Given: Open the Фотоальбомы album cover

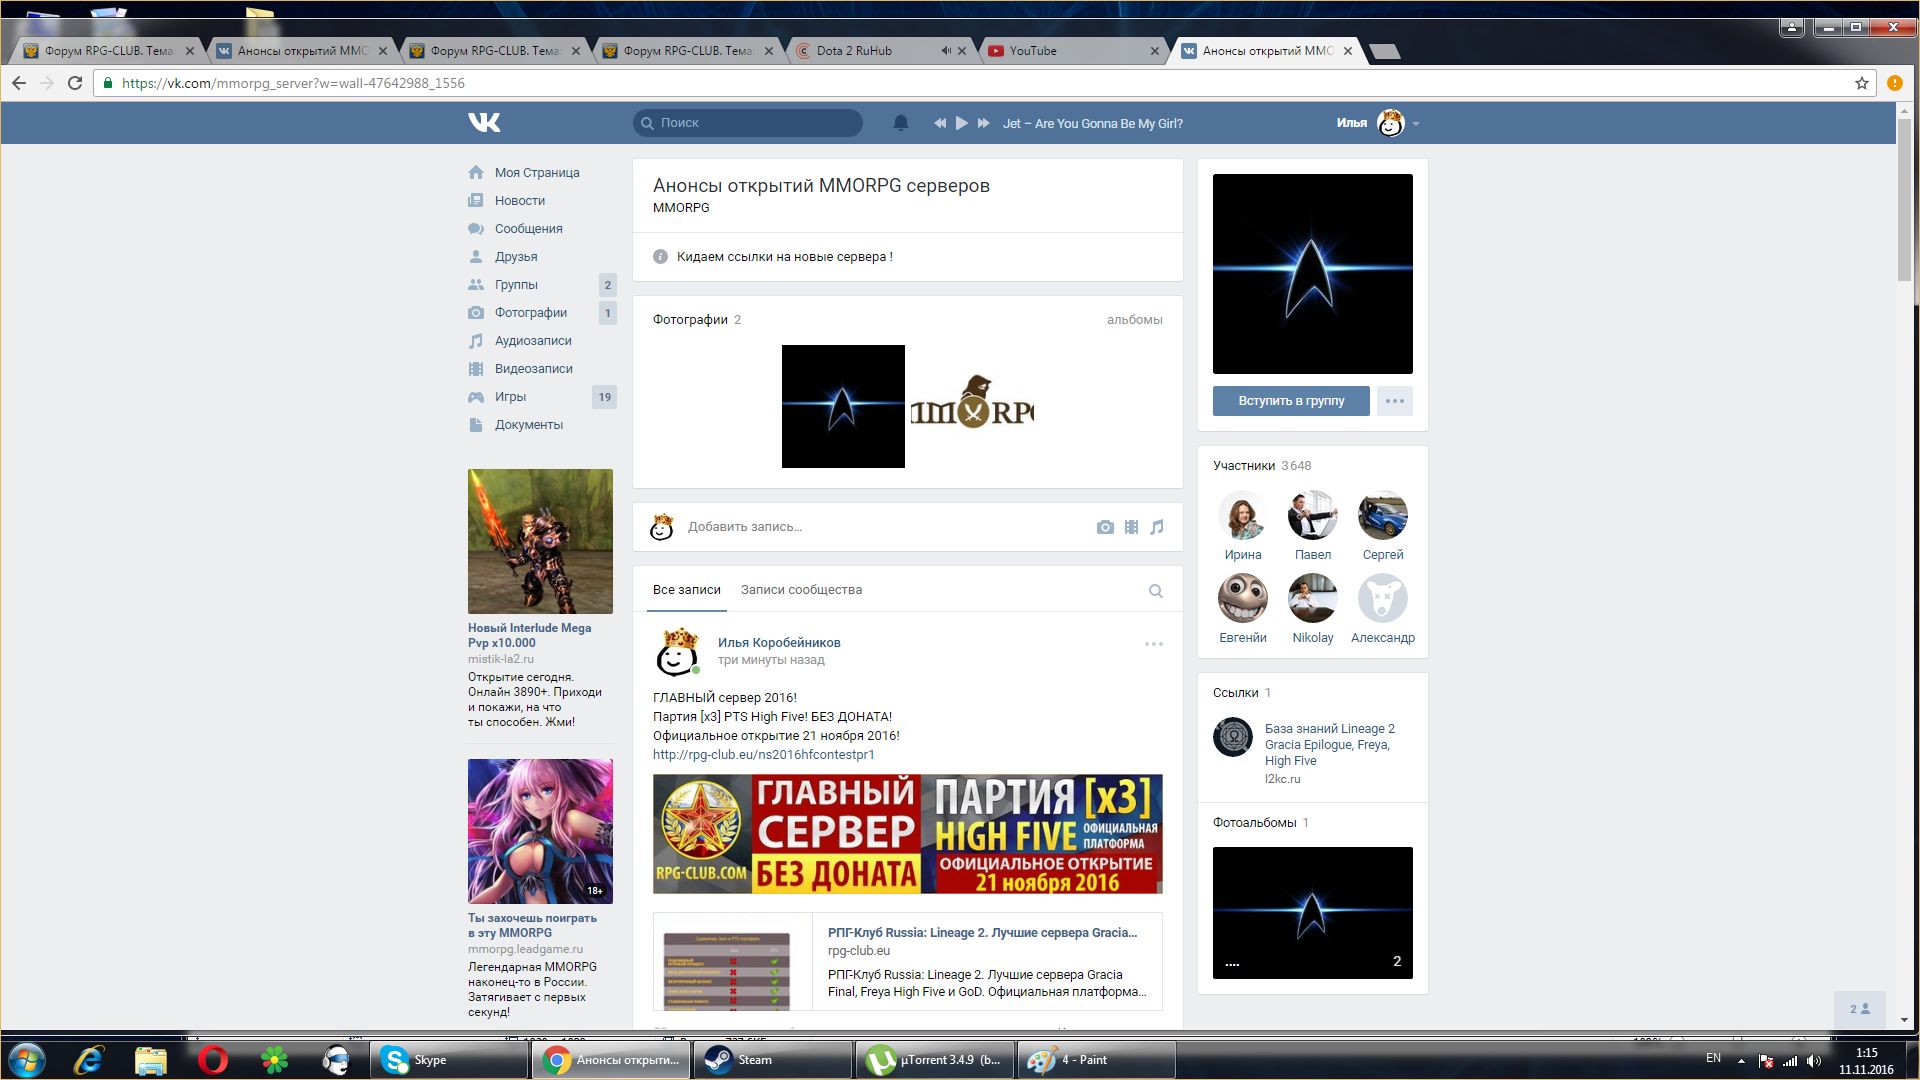Looking at the screenshot, I should tap(1312, 913).
